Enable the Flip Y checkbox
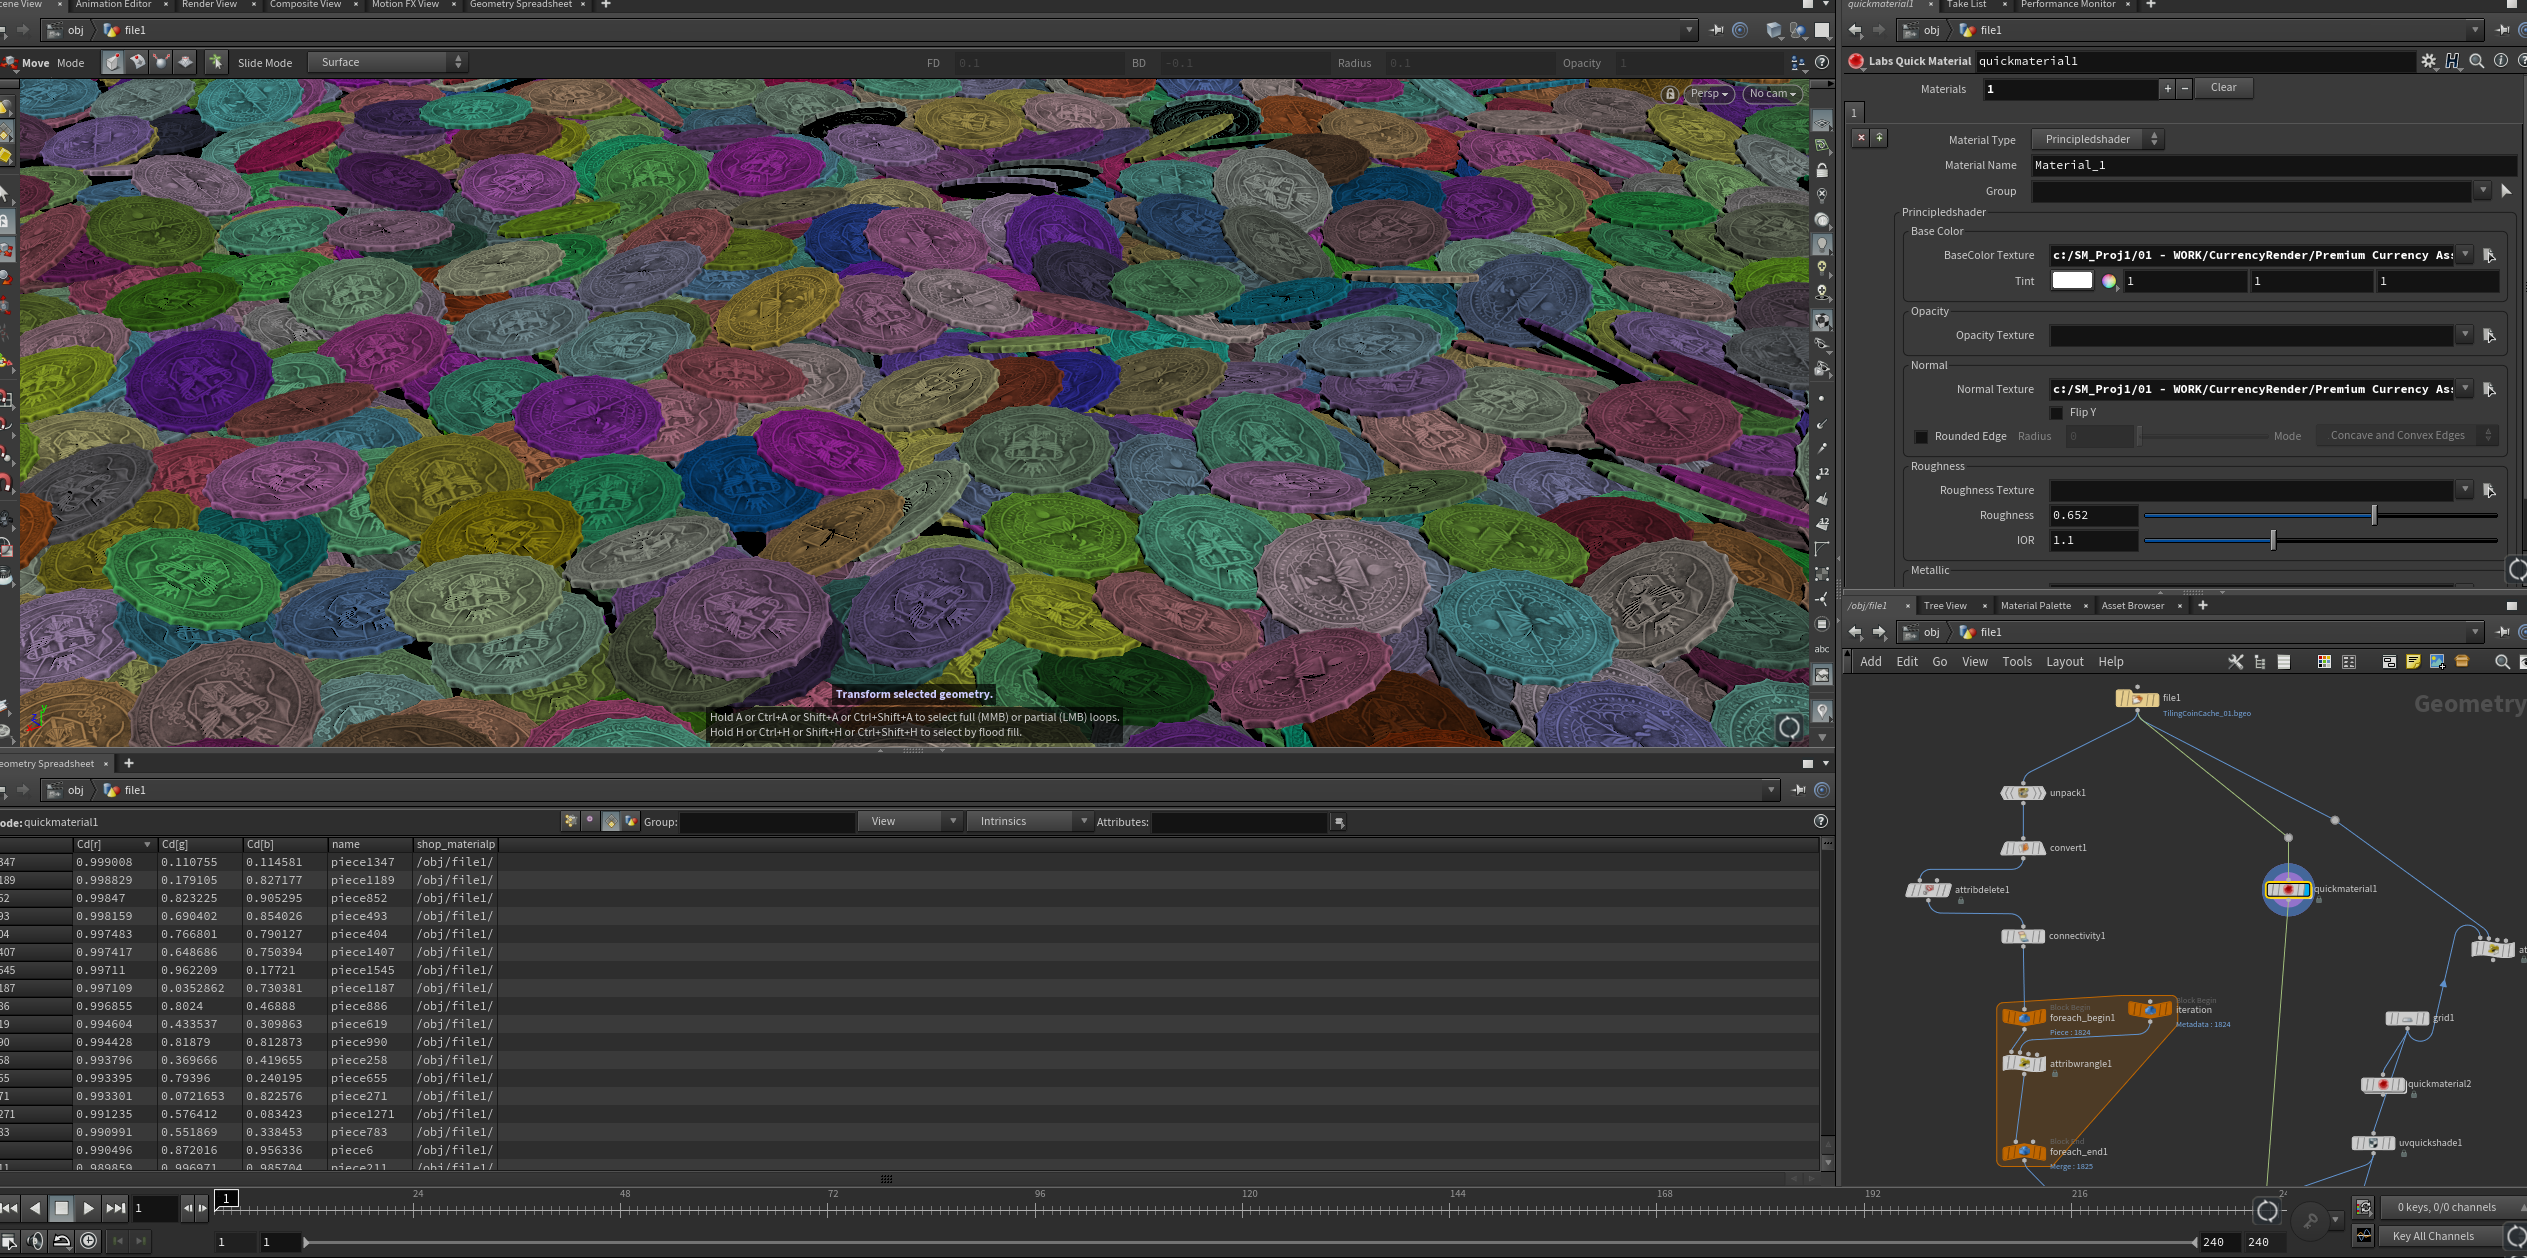 [x=2056, y=413]
